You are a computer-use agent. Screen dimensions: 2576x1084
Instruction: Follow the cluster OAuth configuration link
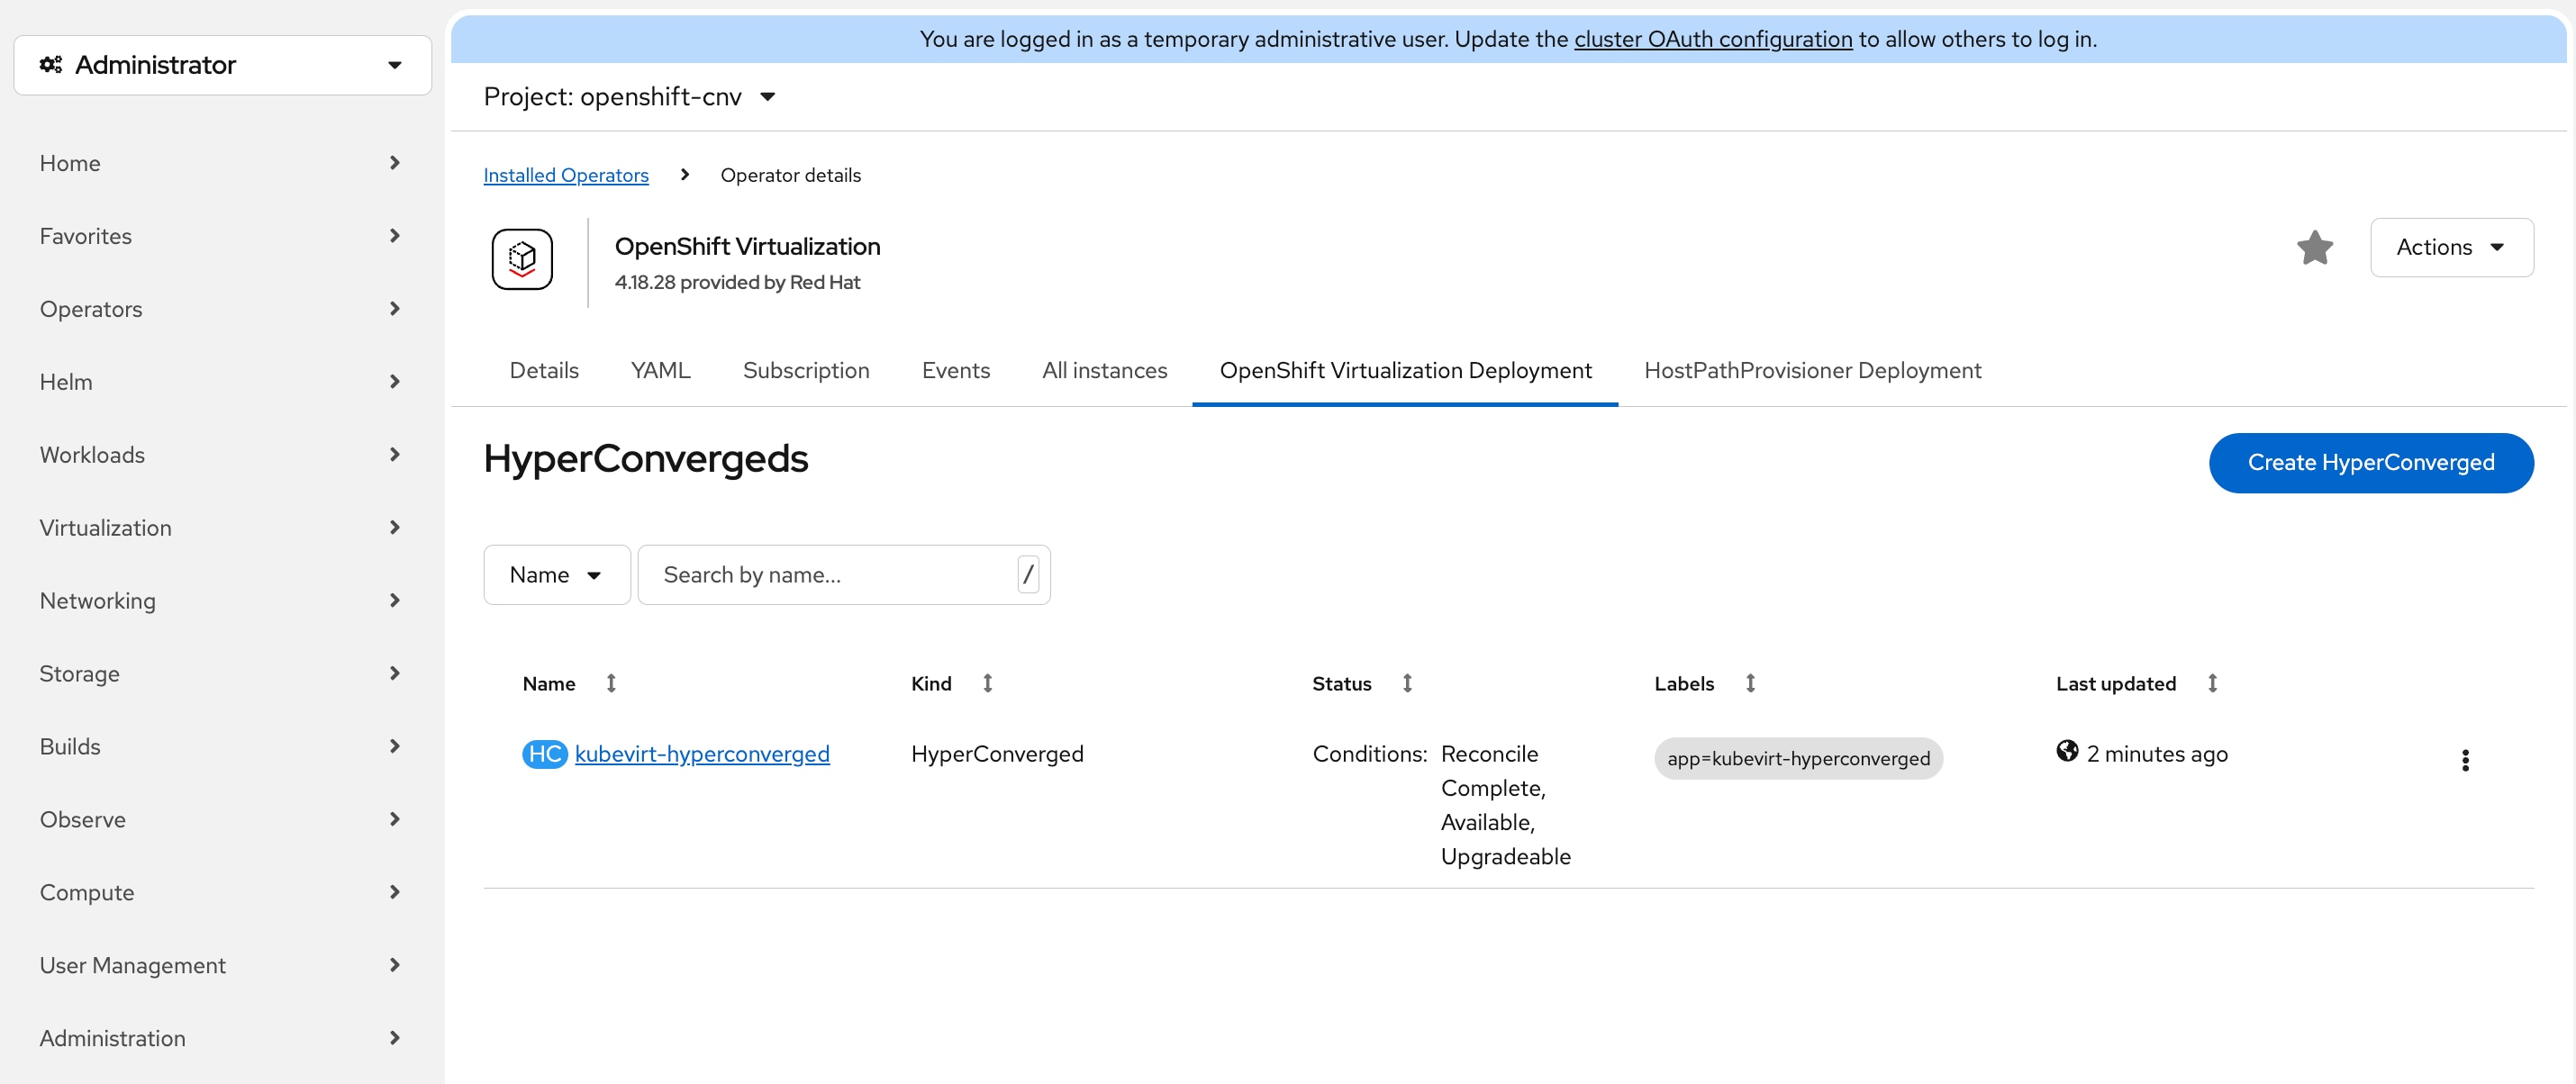1713,39
